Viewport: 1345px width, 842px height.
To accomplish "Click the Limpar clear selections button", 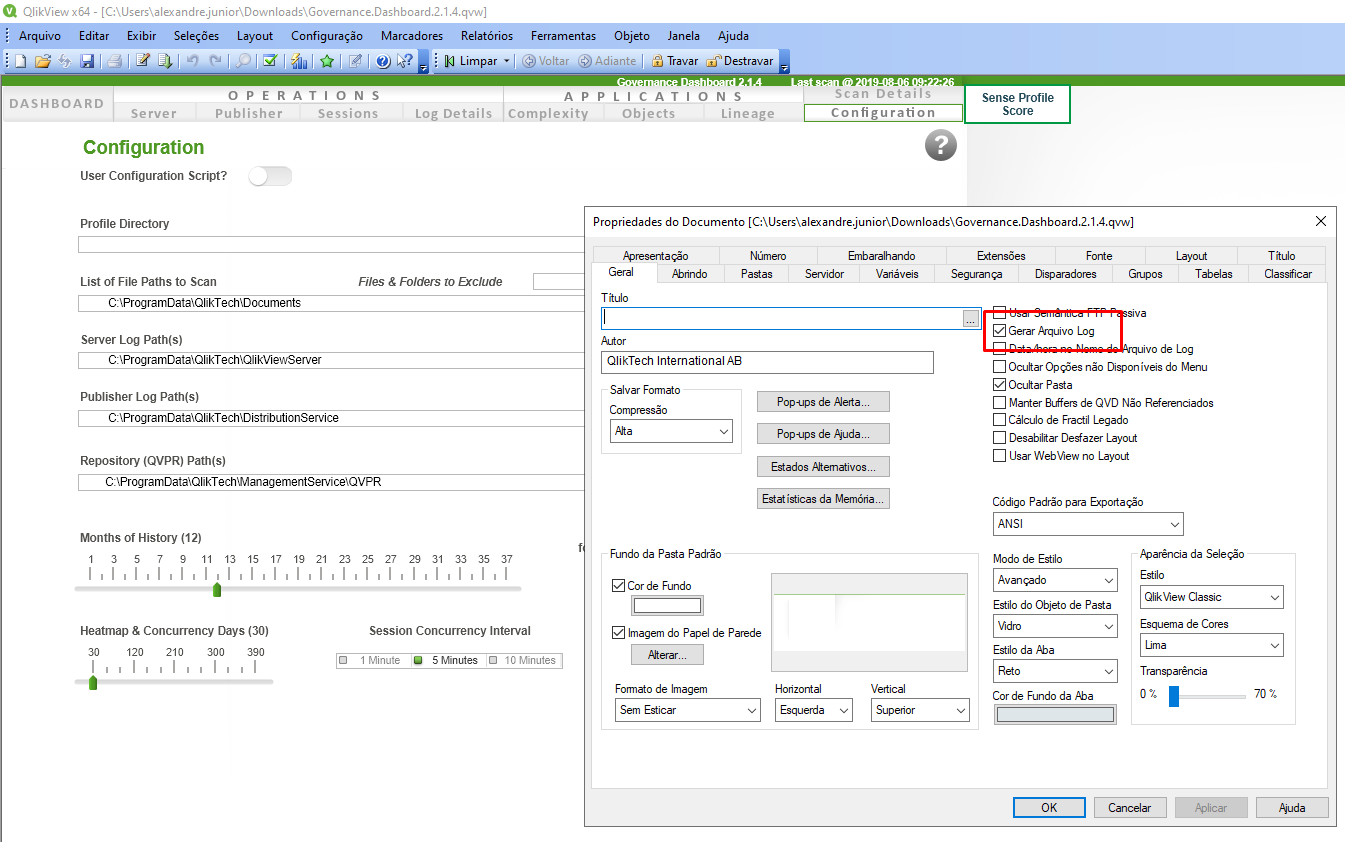I will click(x=470, y=61).
